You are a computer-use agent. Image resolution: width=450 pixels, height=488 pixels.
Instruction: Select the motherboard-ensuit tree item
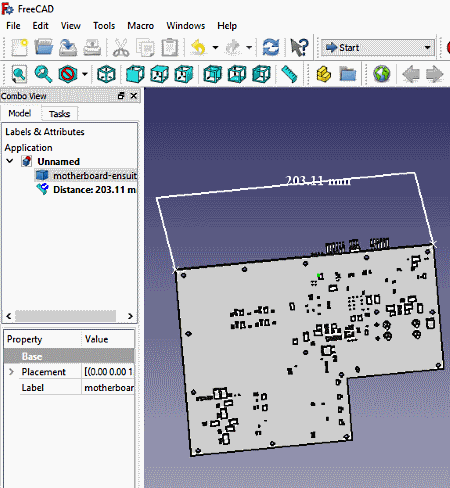[86, 176]
